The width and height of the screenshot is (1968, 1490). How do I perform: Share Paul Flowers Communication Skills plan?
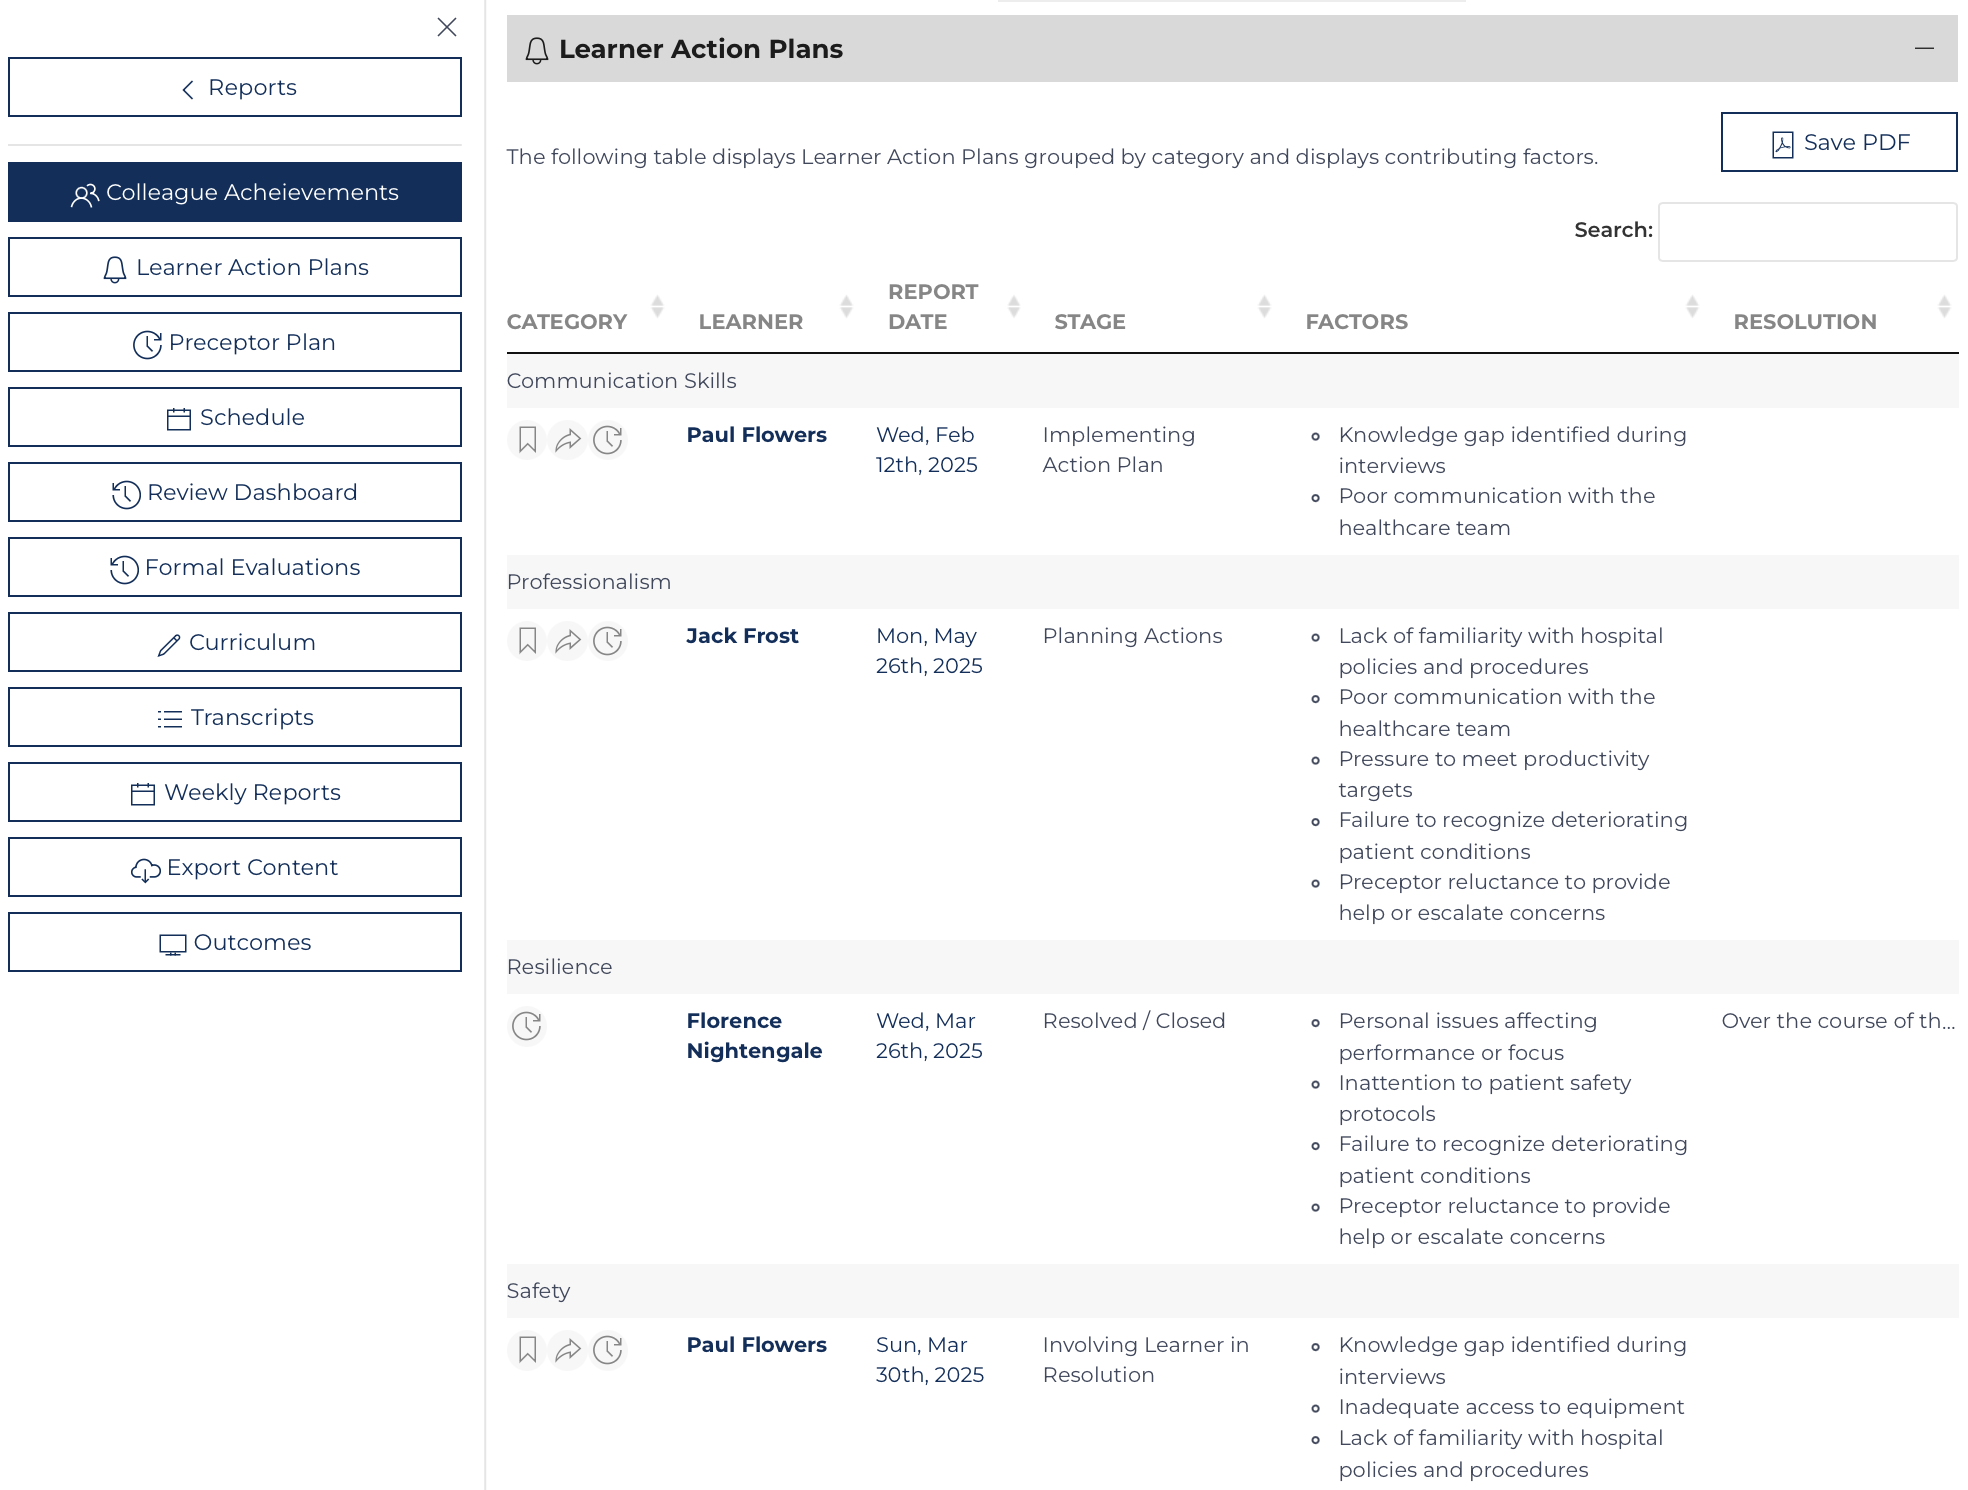tap(568, 440)
